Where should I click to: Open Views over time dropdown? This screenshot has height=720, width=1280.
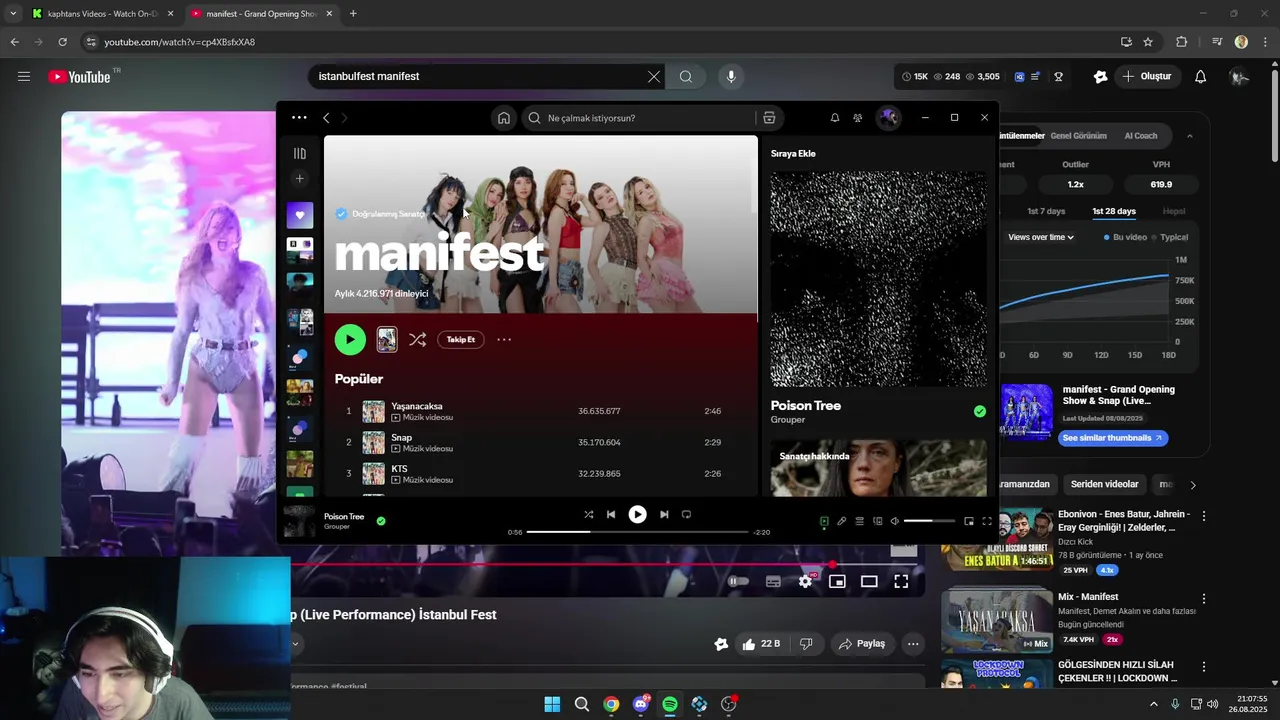(1041, 237)
